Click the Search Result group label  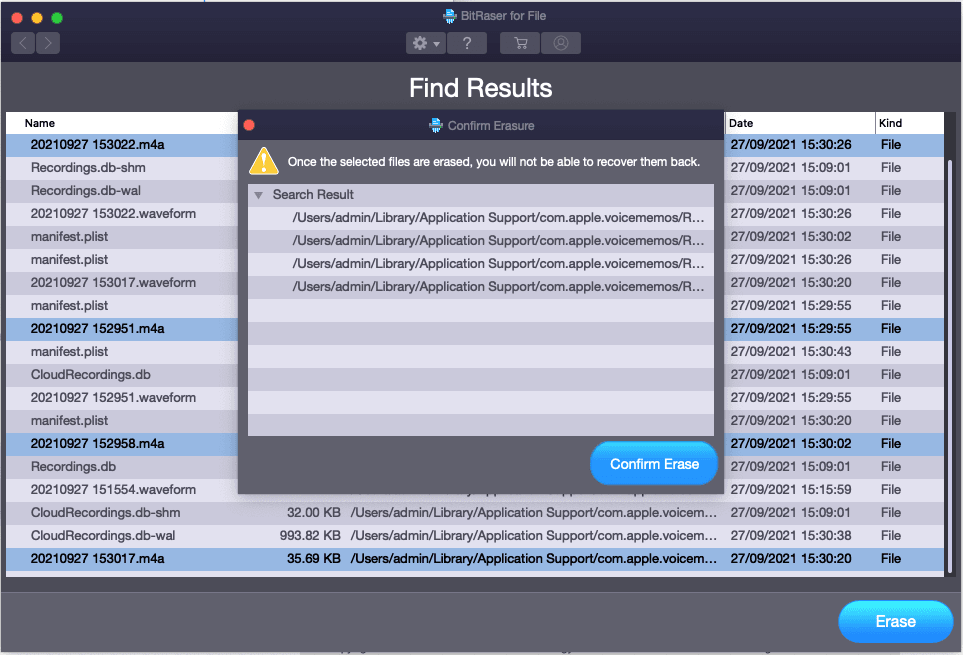pyautogui.click(x=313, y=195)
